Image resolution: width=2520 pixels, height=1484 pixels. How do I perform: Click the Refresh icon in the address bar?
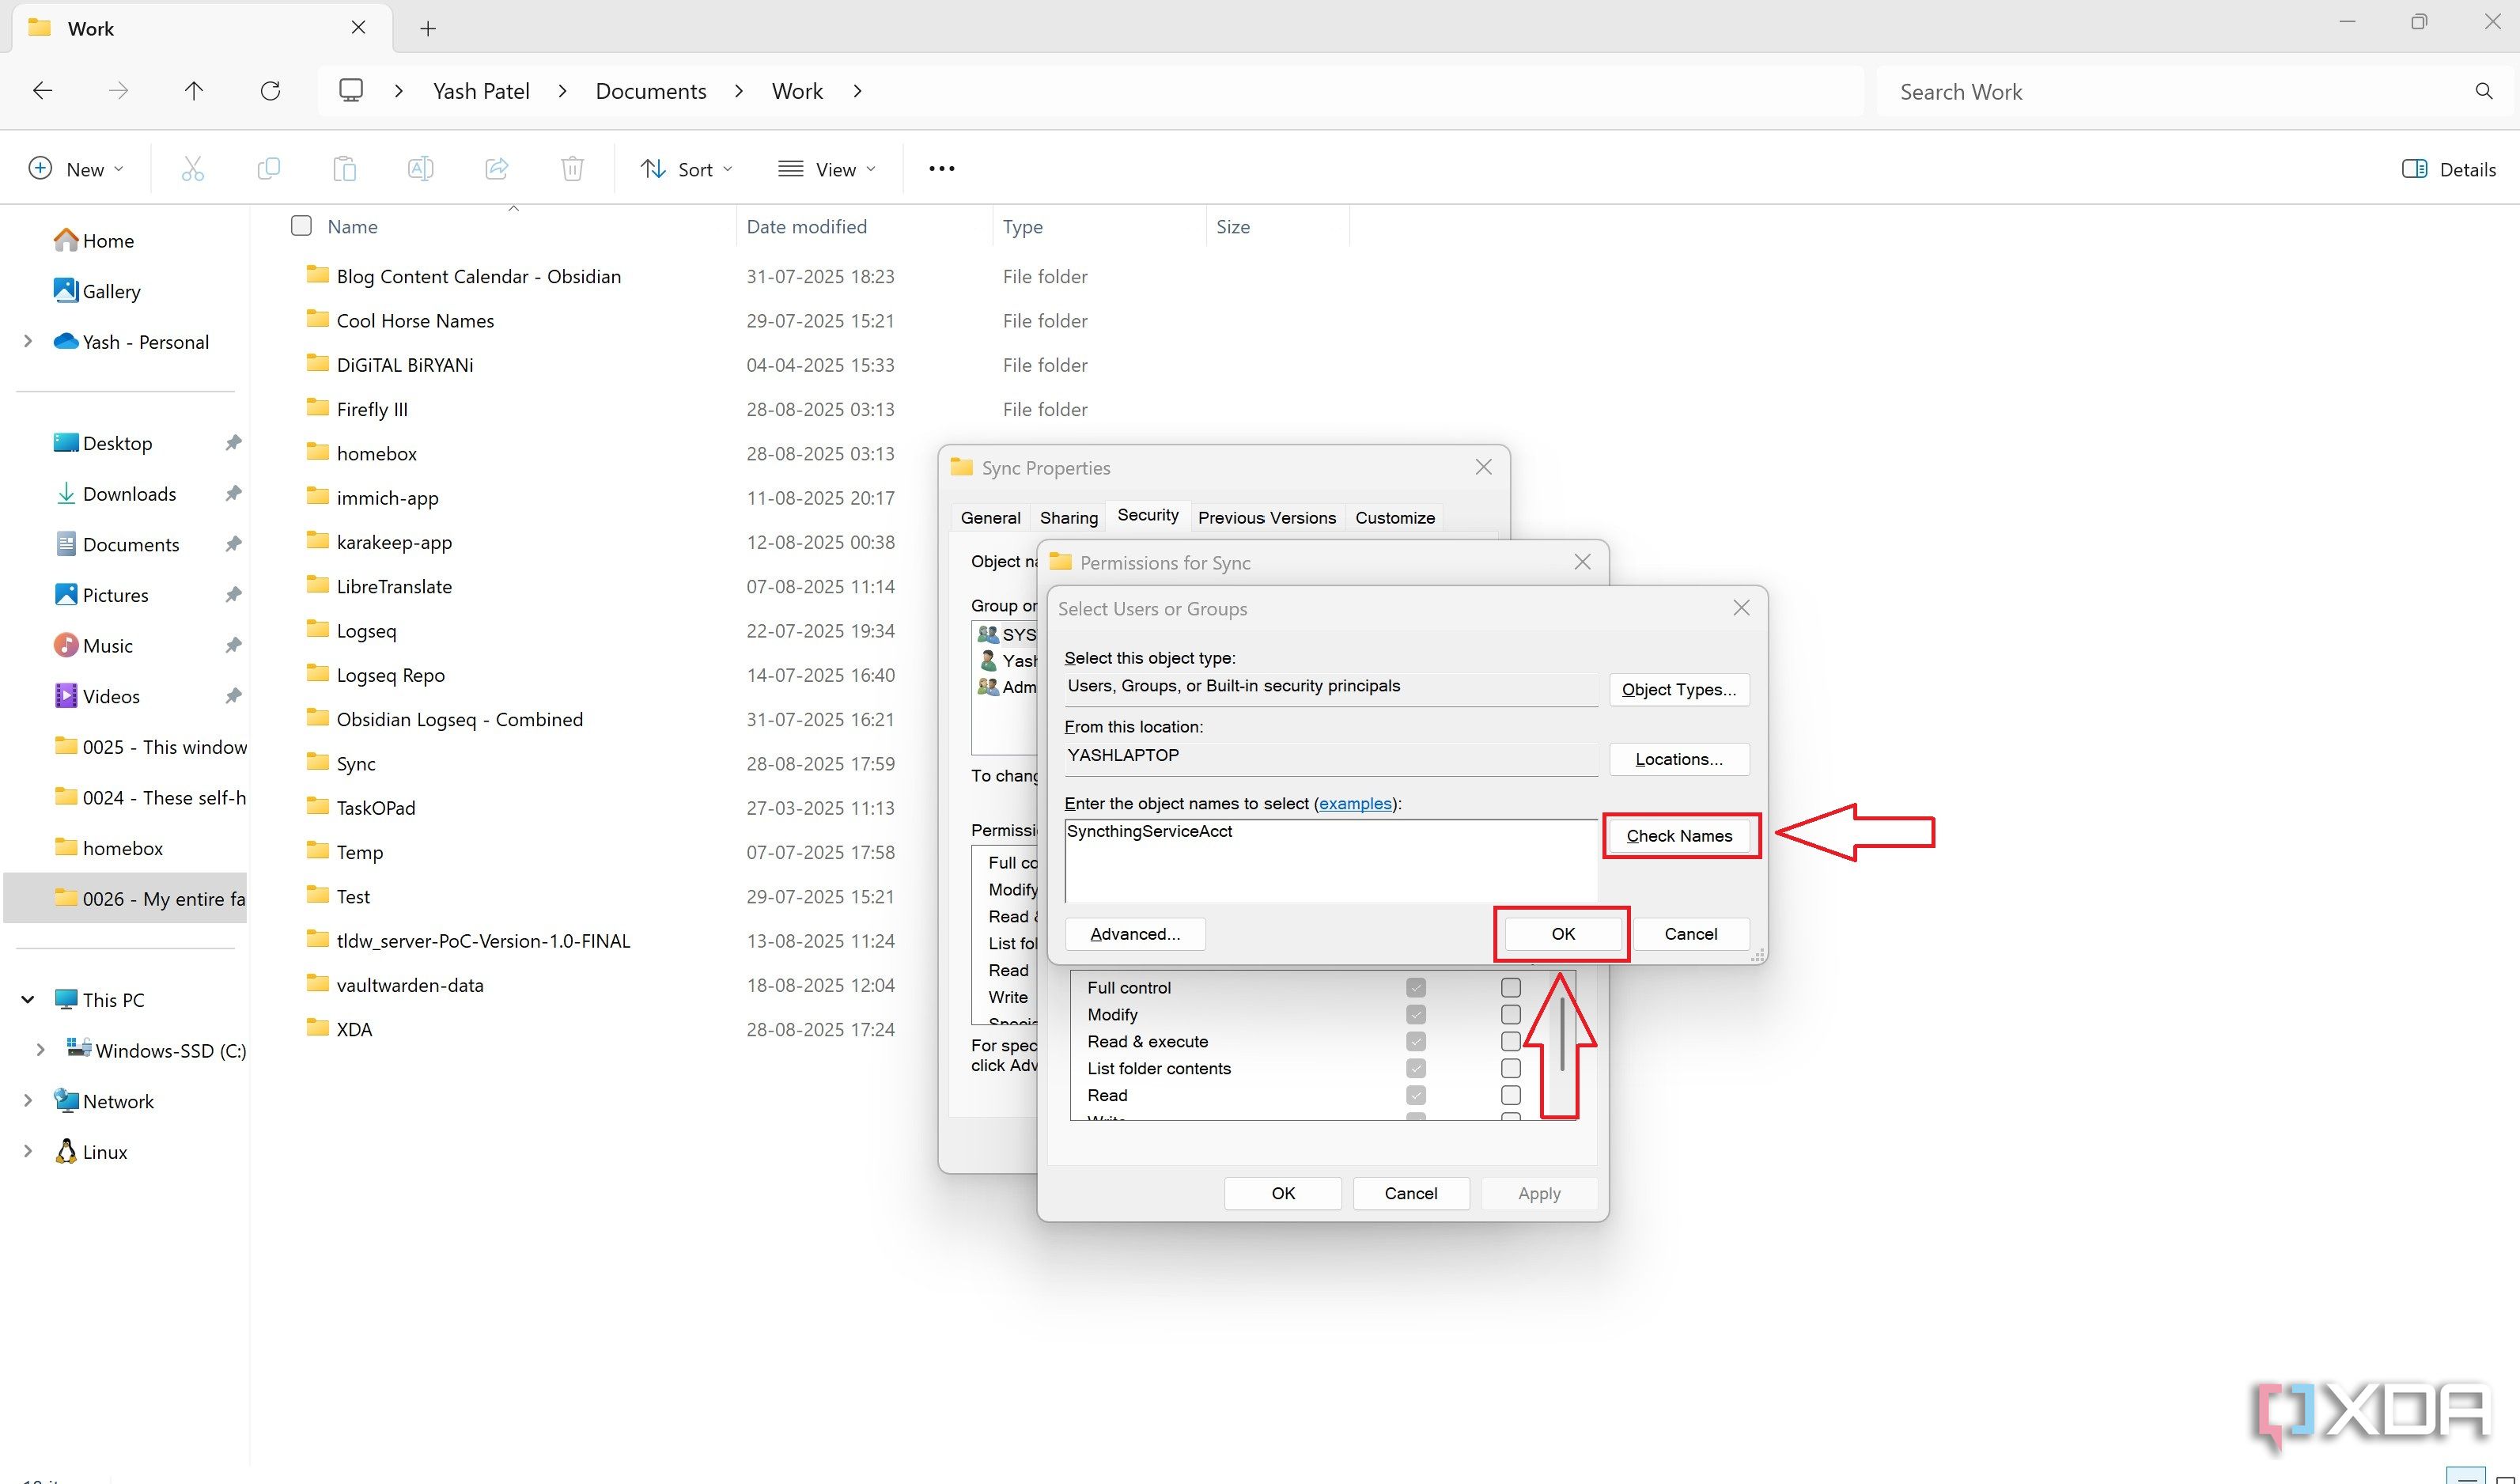click(x=270, y=90)
